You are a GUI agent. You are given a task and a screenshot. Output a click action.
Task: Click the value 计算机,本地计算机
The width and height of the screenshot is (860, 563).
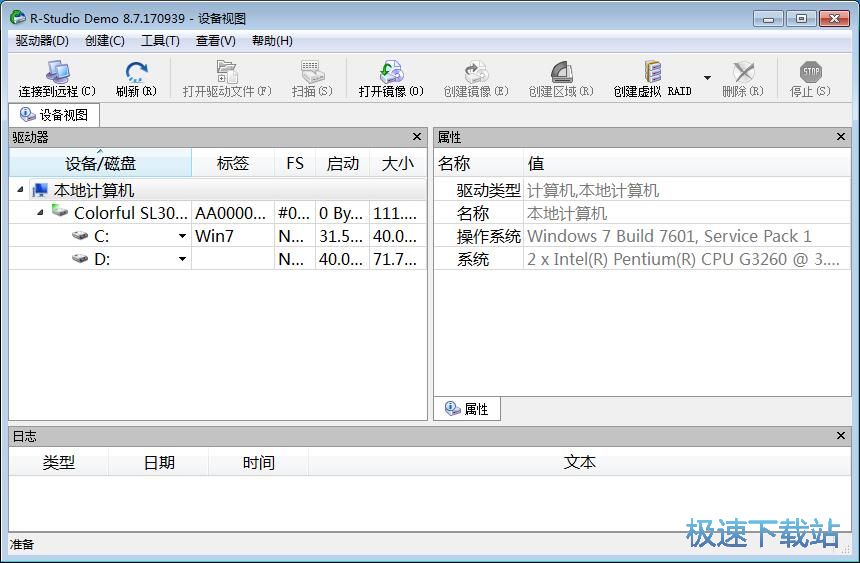[x=593, y=190]
